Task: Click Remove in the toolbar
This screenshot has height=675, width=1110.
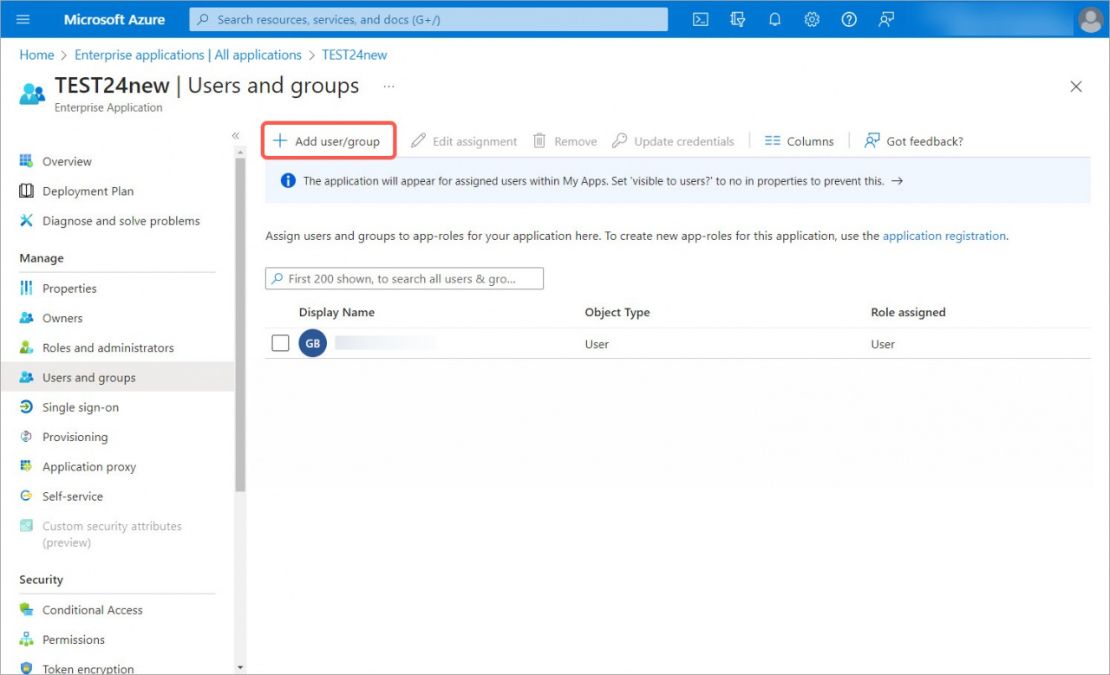Action: pyautogui.click(x=565, y=141)
